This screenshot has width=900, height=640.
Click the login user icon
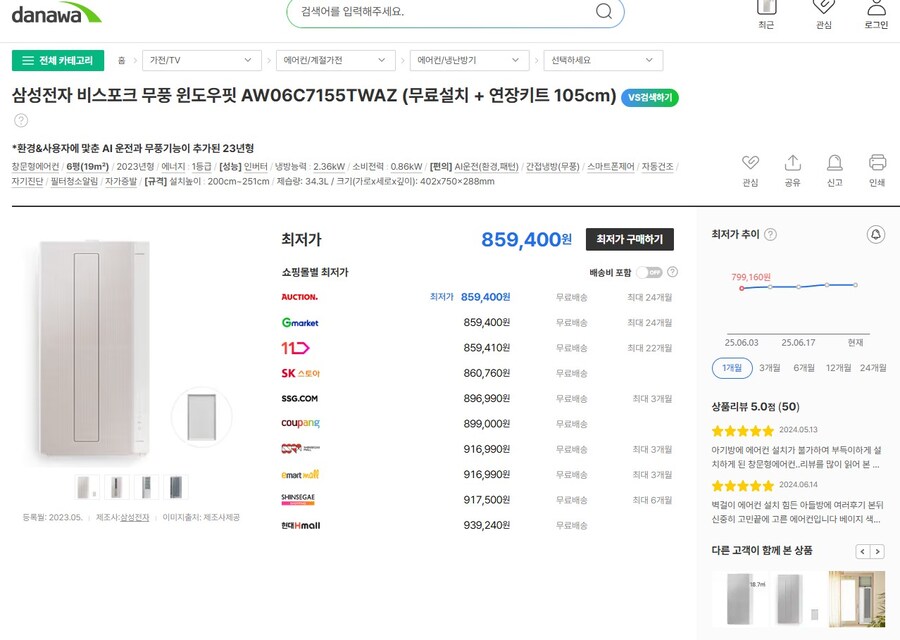tap(876, 7)
